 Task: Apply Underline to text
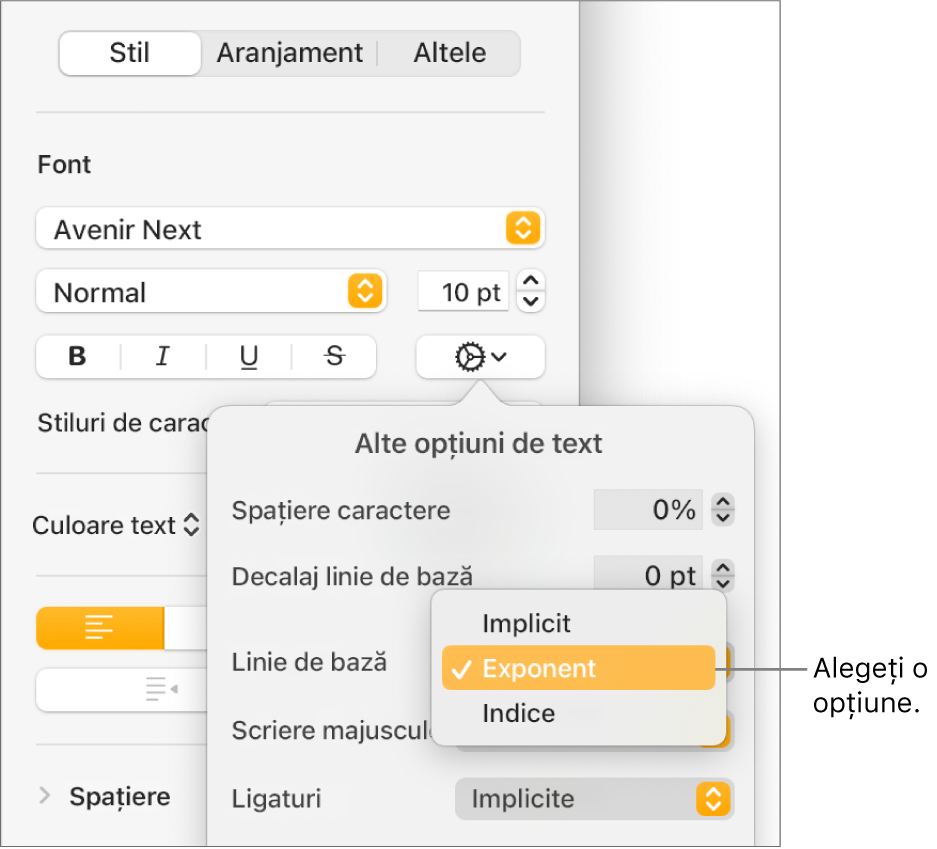(249, 357)
